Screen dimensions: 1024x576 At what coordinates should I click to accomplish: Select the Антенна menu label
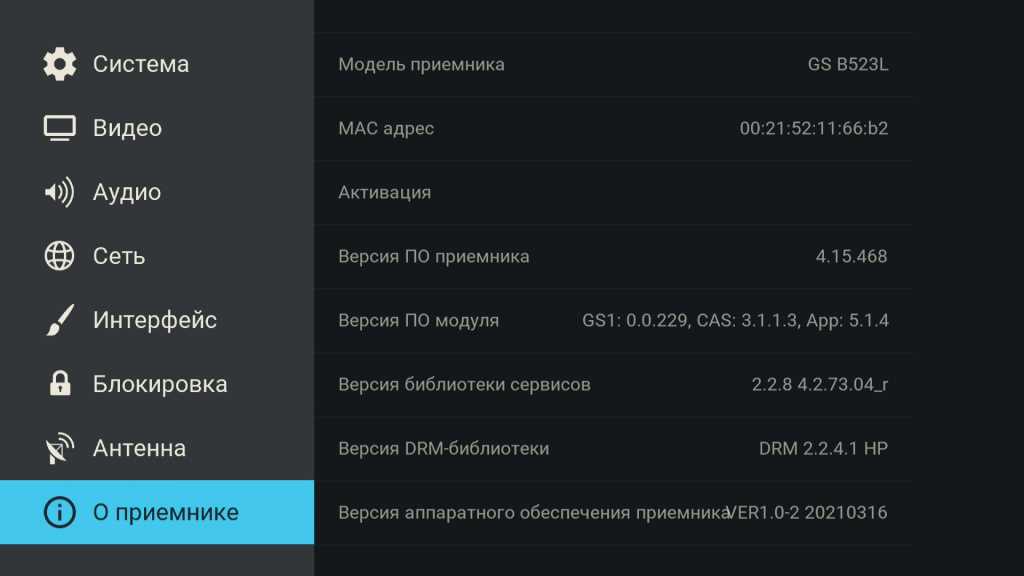coord(139,448)
